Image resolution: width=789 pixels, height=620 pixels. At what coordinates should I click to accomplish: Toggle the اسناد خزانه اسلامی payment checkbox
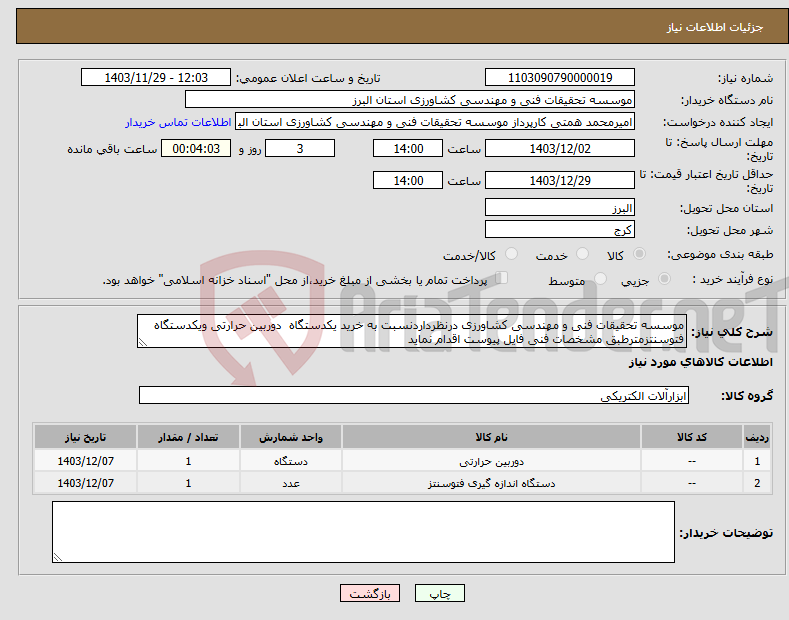(502, 278)
